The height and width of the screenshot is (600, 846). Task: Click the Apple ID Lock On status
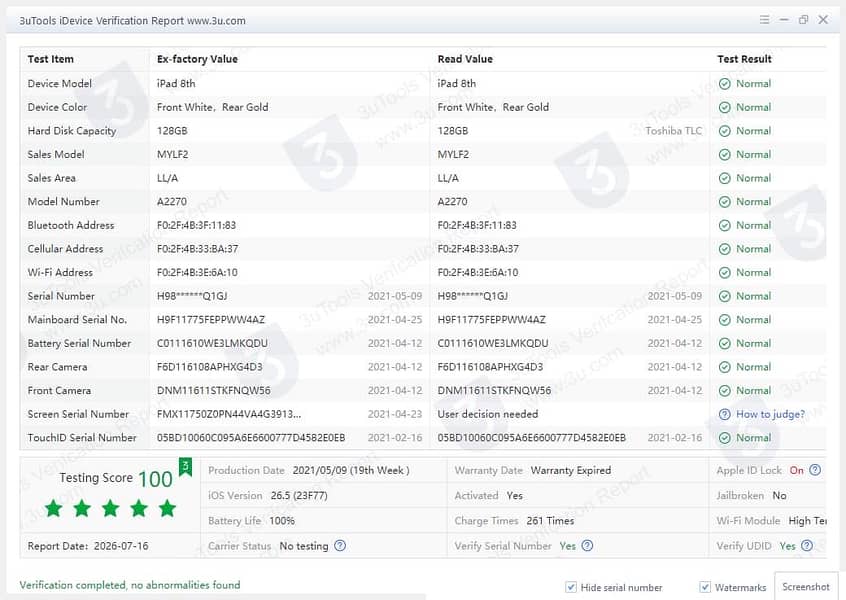pyautogui.click(x=796, y=471)
